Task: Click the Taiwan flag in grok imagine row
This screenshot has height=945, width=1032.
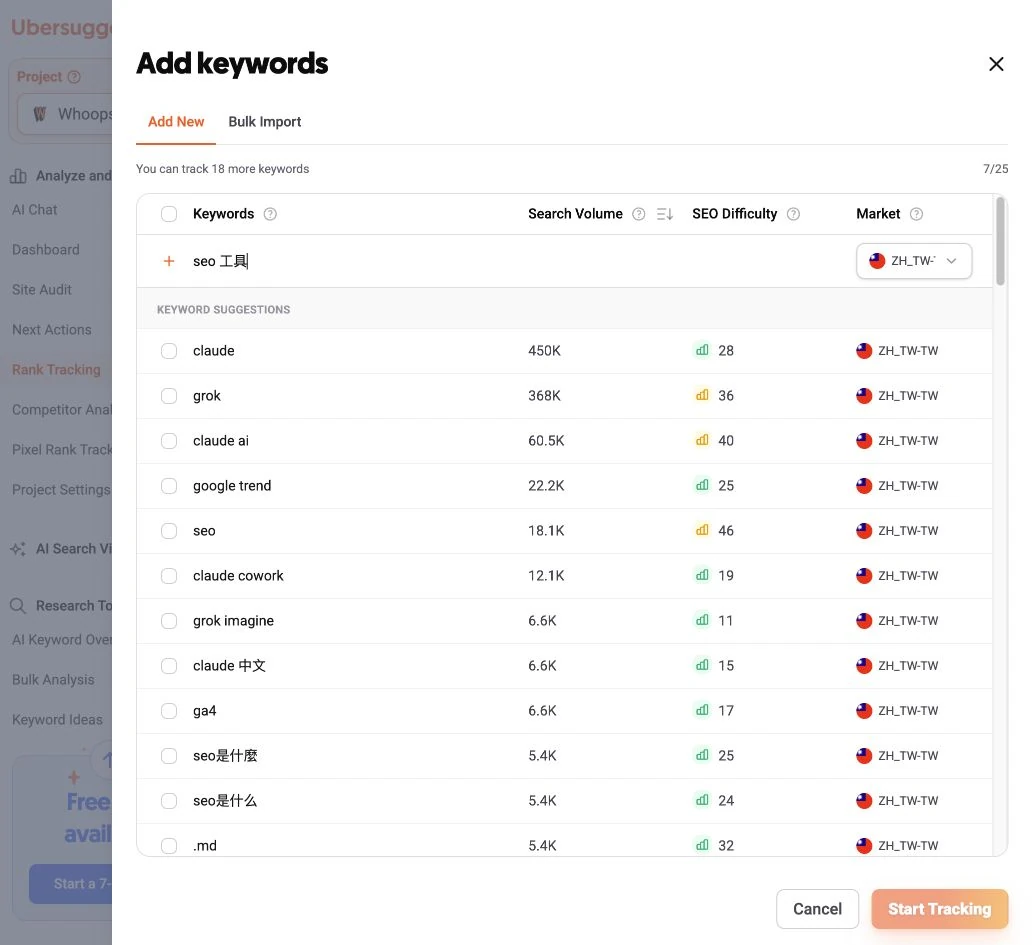Action: click(864, 621)
